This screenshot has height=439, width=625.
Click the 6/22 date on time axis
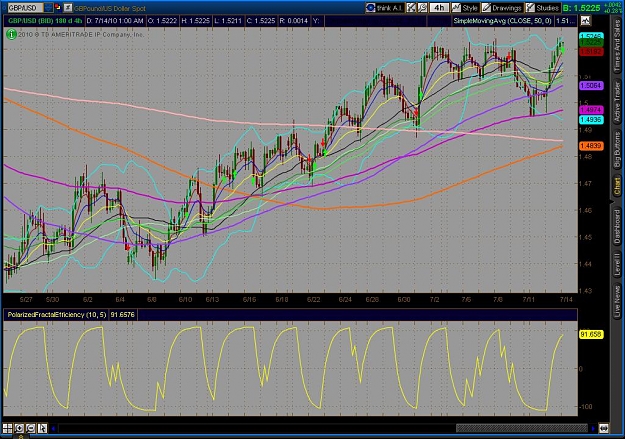314,299
